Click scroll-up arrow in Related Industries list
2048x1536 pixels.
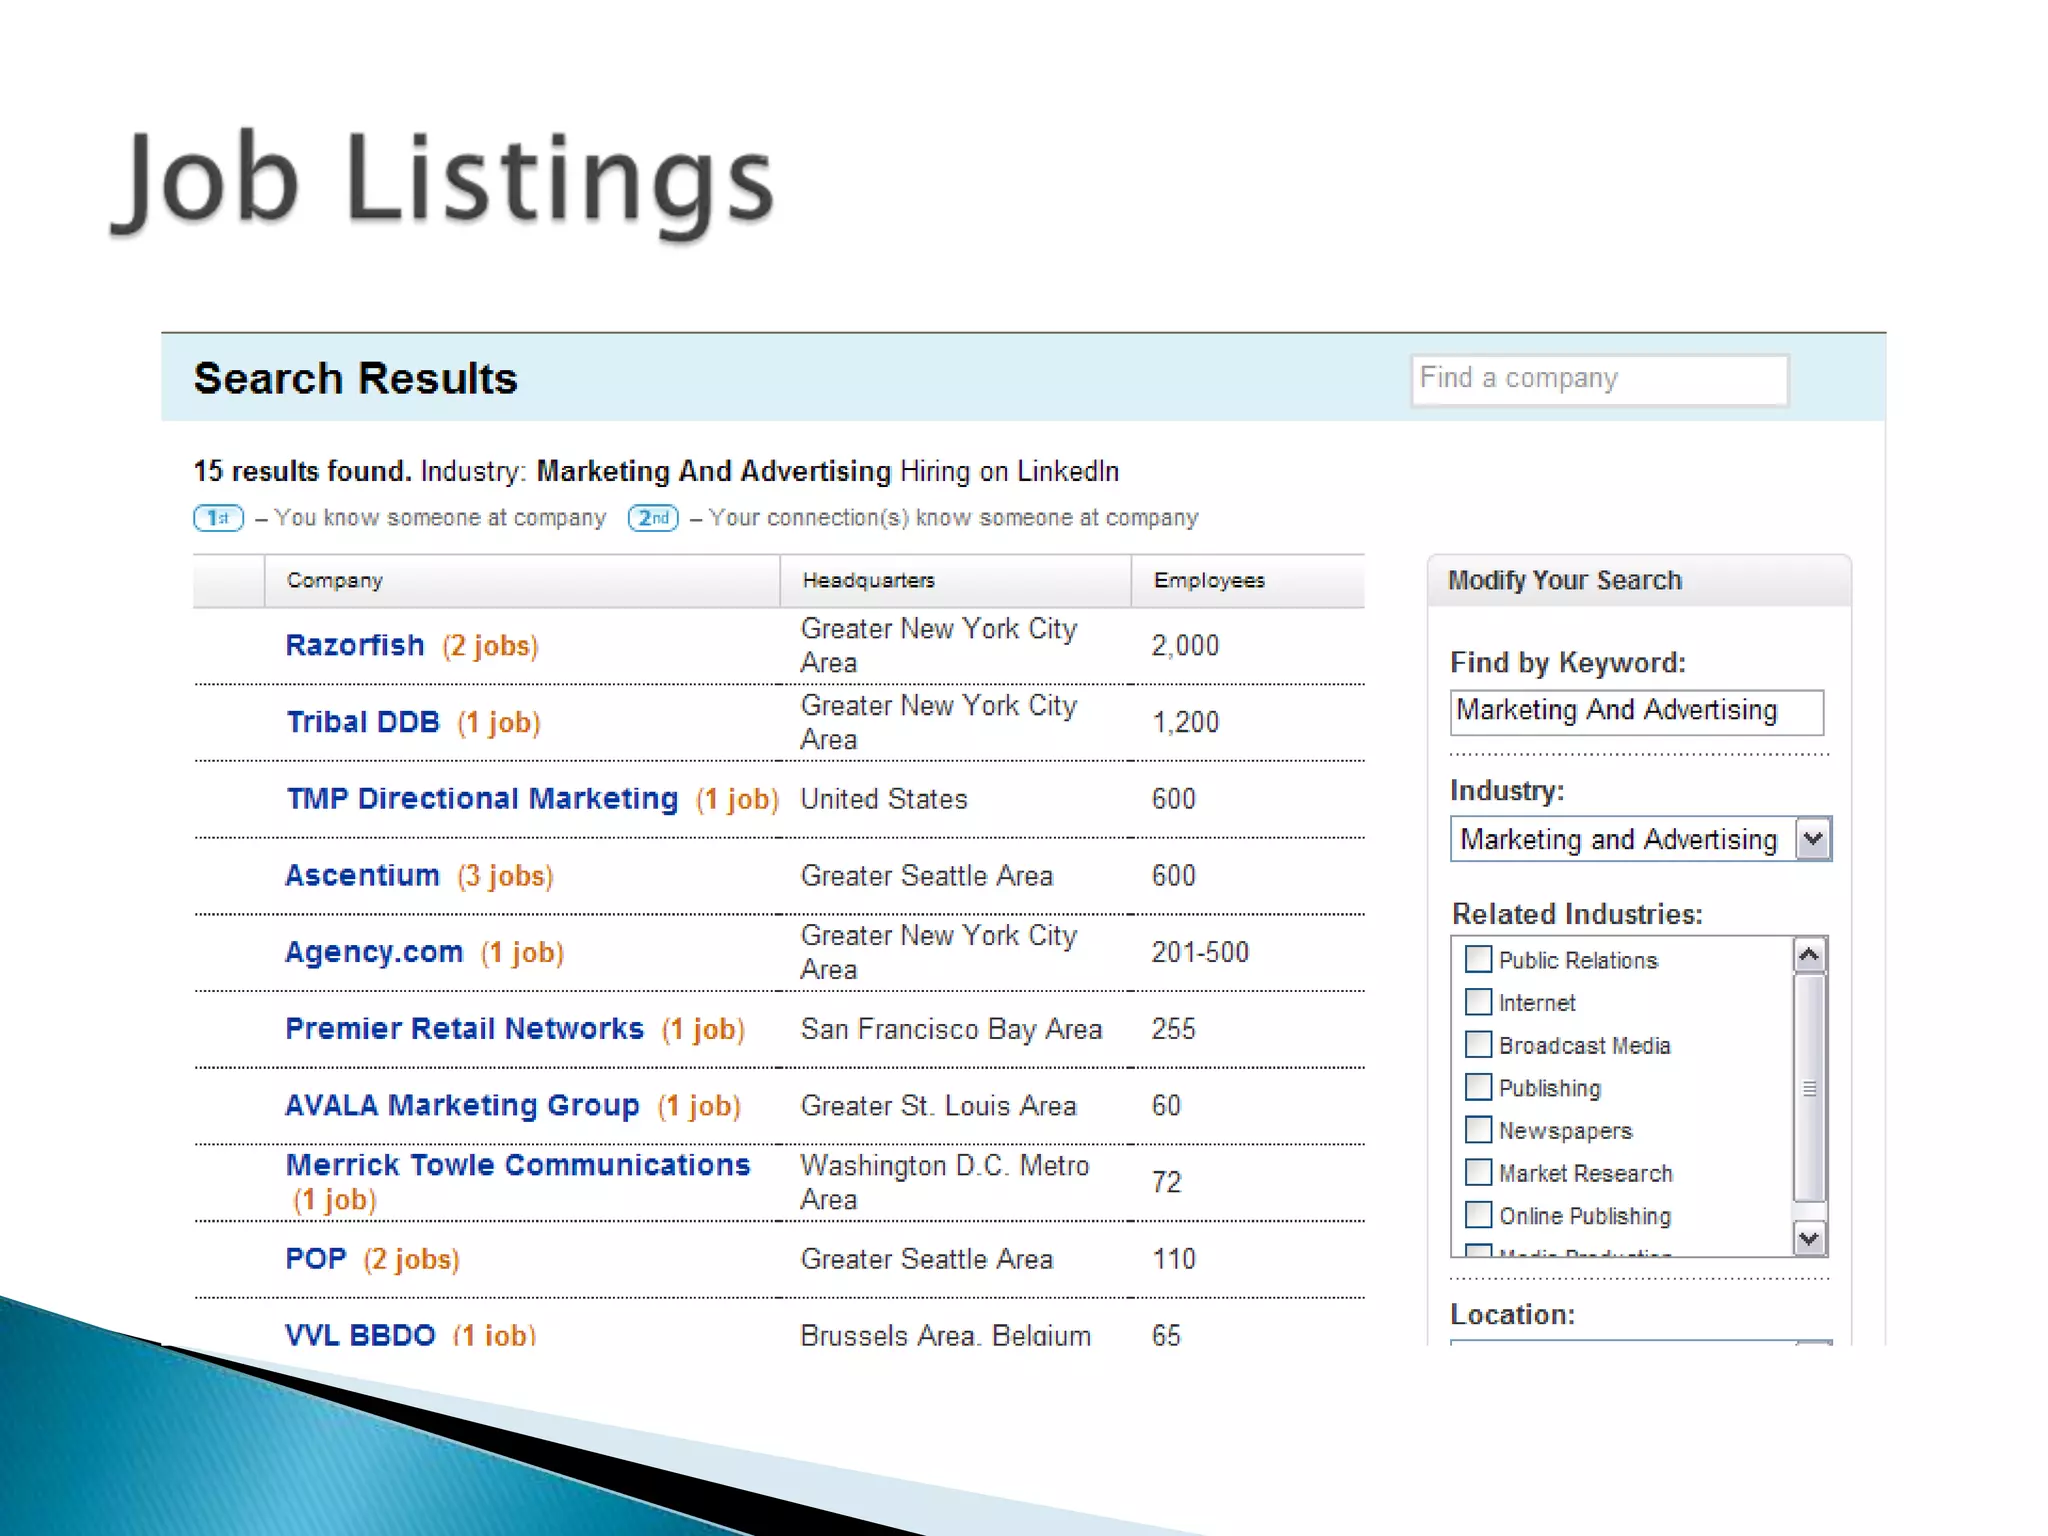pos(1809,955)
